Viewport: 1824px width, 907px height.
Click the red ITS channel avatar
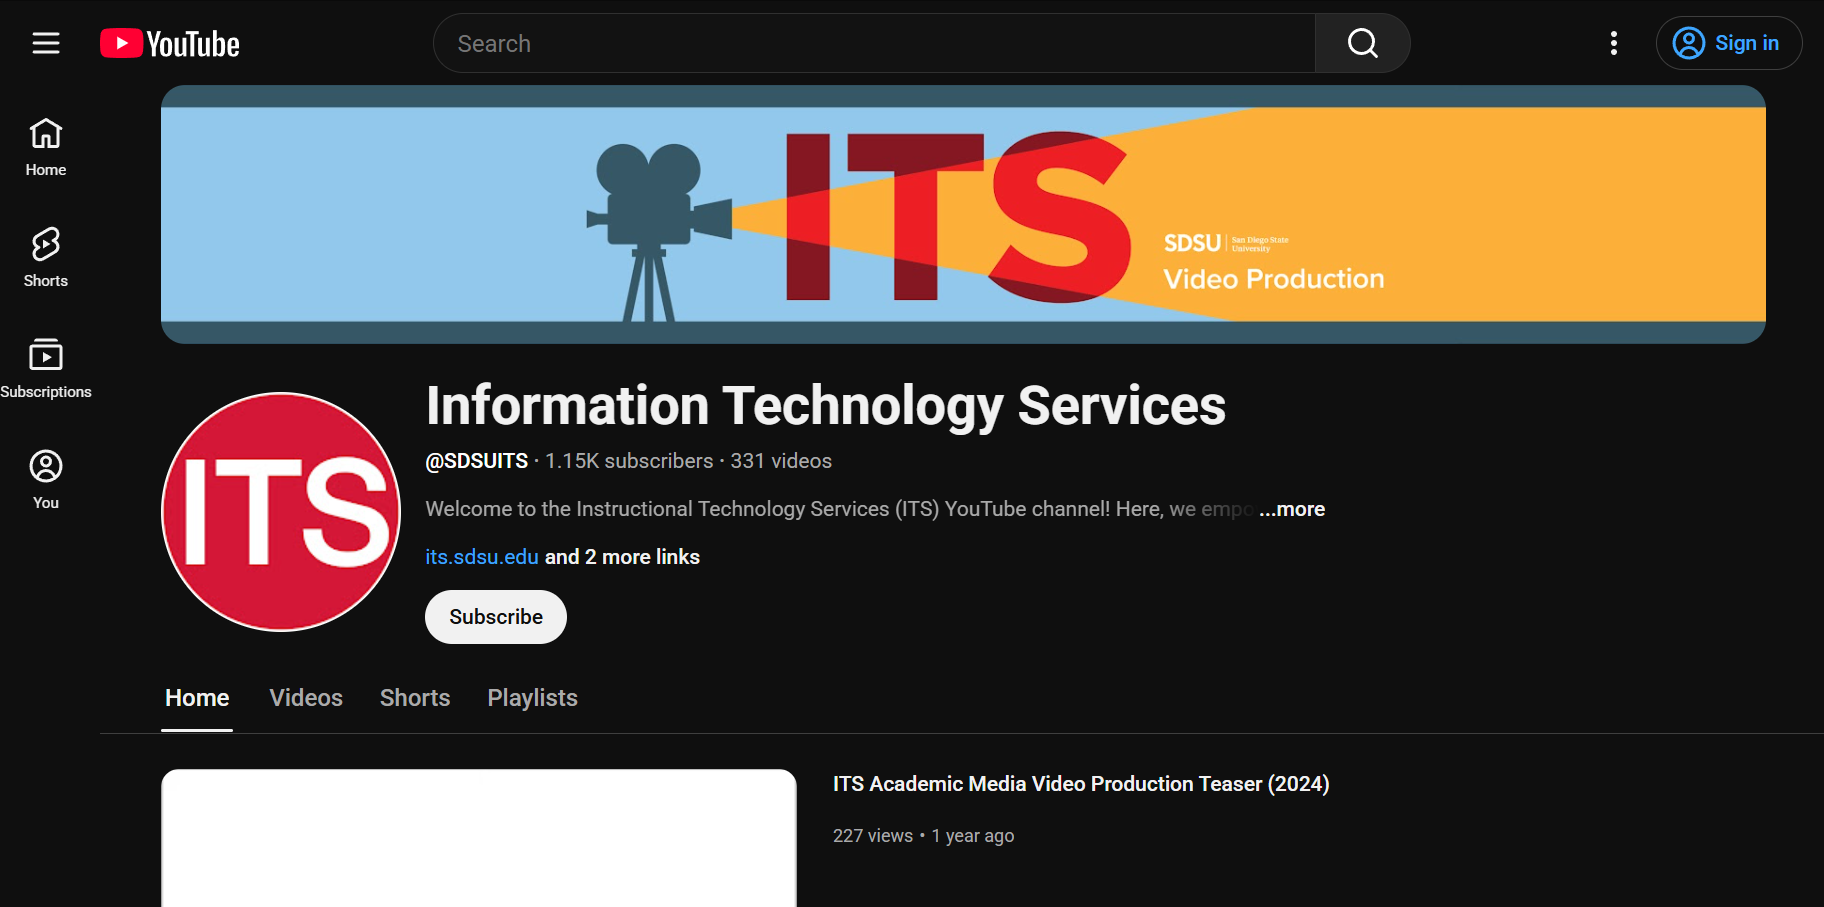coord(281,512)
